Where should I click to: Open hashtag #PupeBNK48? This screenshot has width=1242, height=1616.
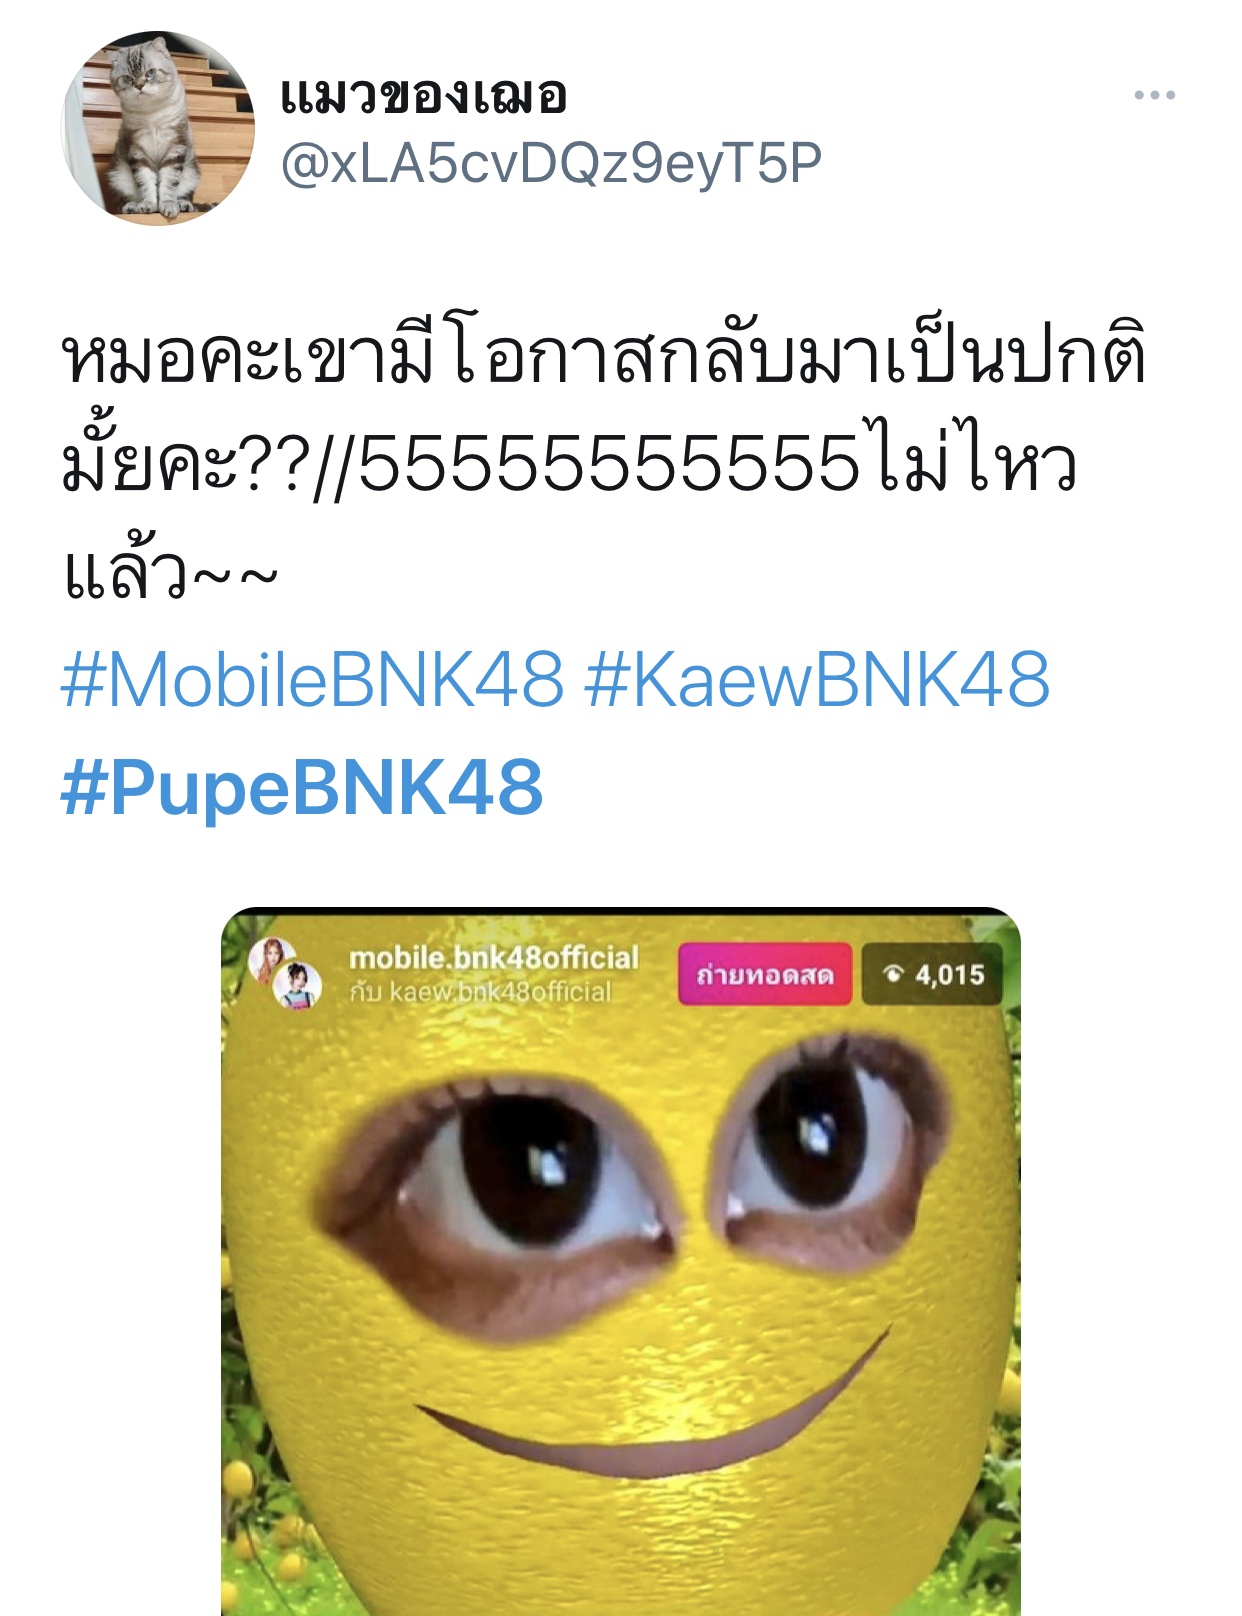(302, 788)
